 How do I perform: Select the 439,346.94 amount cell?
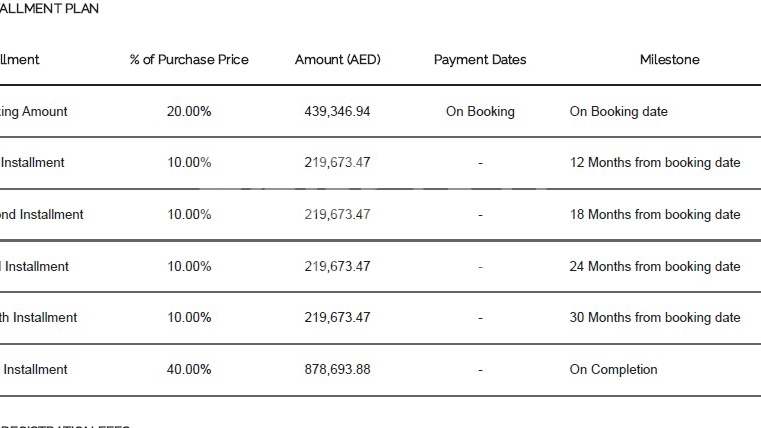337,112
